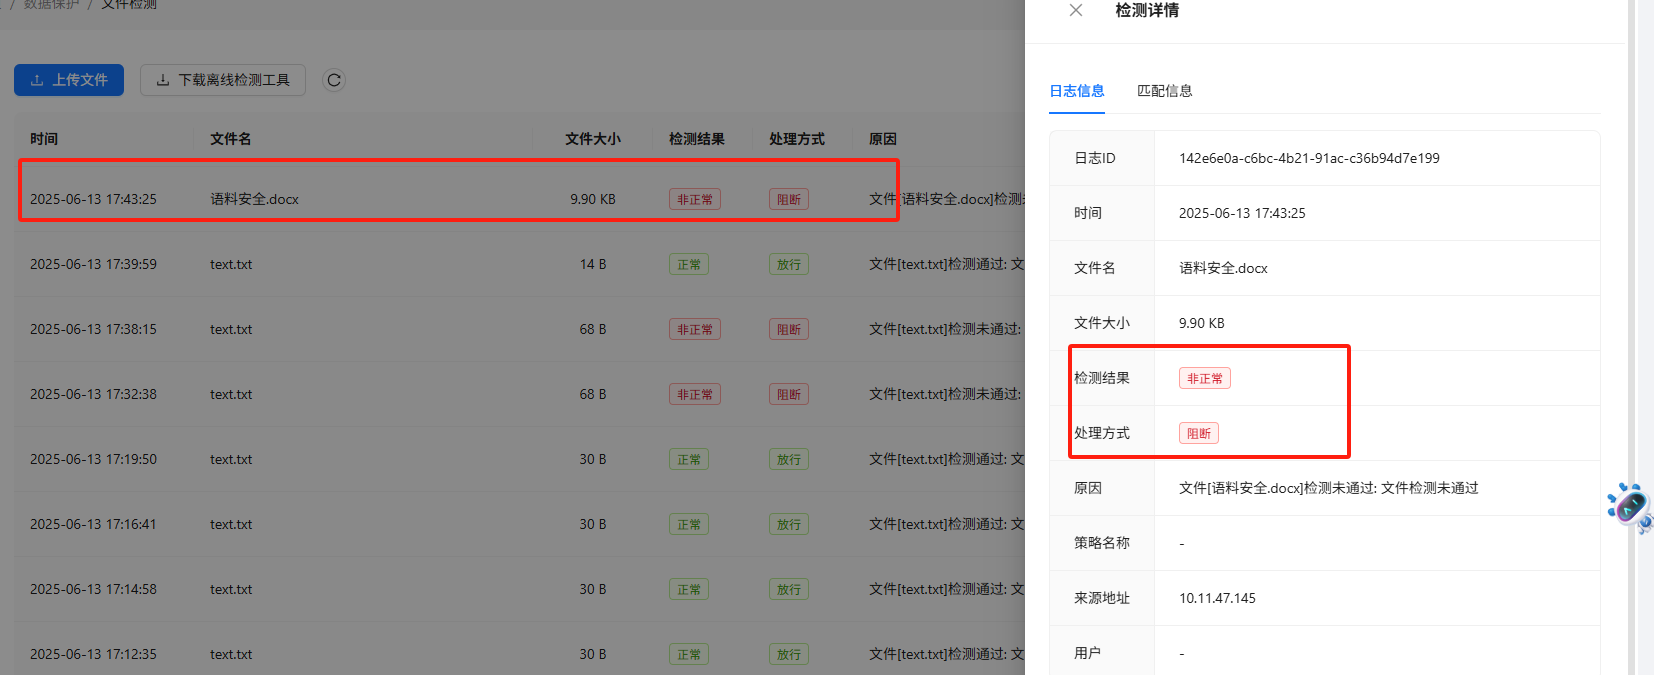Click timestamp 2025-06-13 17:43:25 in table

[x=93, y=199]
